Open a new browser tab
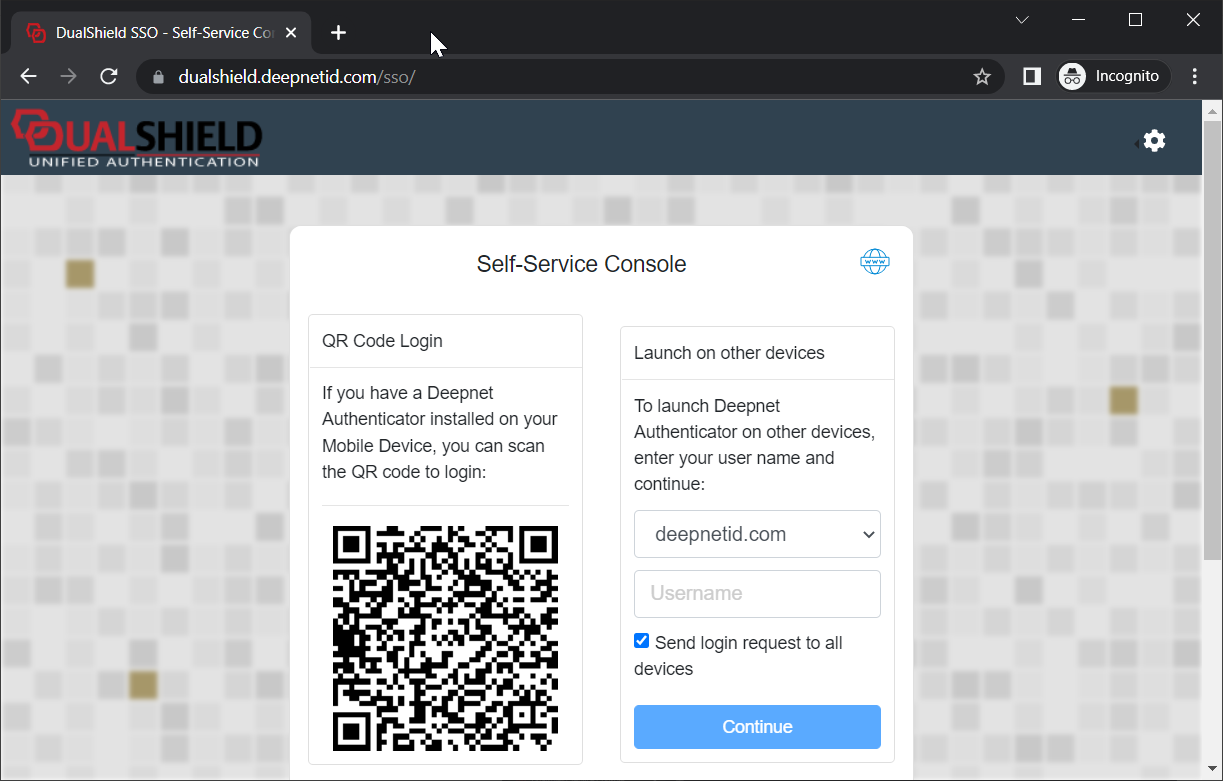 (x=338, y=33)
